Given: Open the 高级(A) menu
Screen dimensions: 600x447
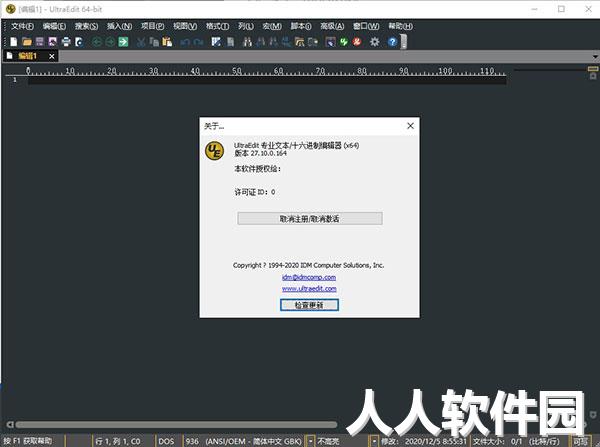Looking at the screenshot, I should tap(332, 26).
